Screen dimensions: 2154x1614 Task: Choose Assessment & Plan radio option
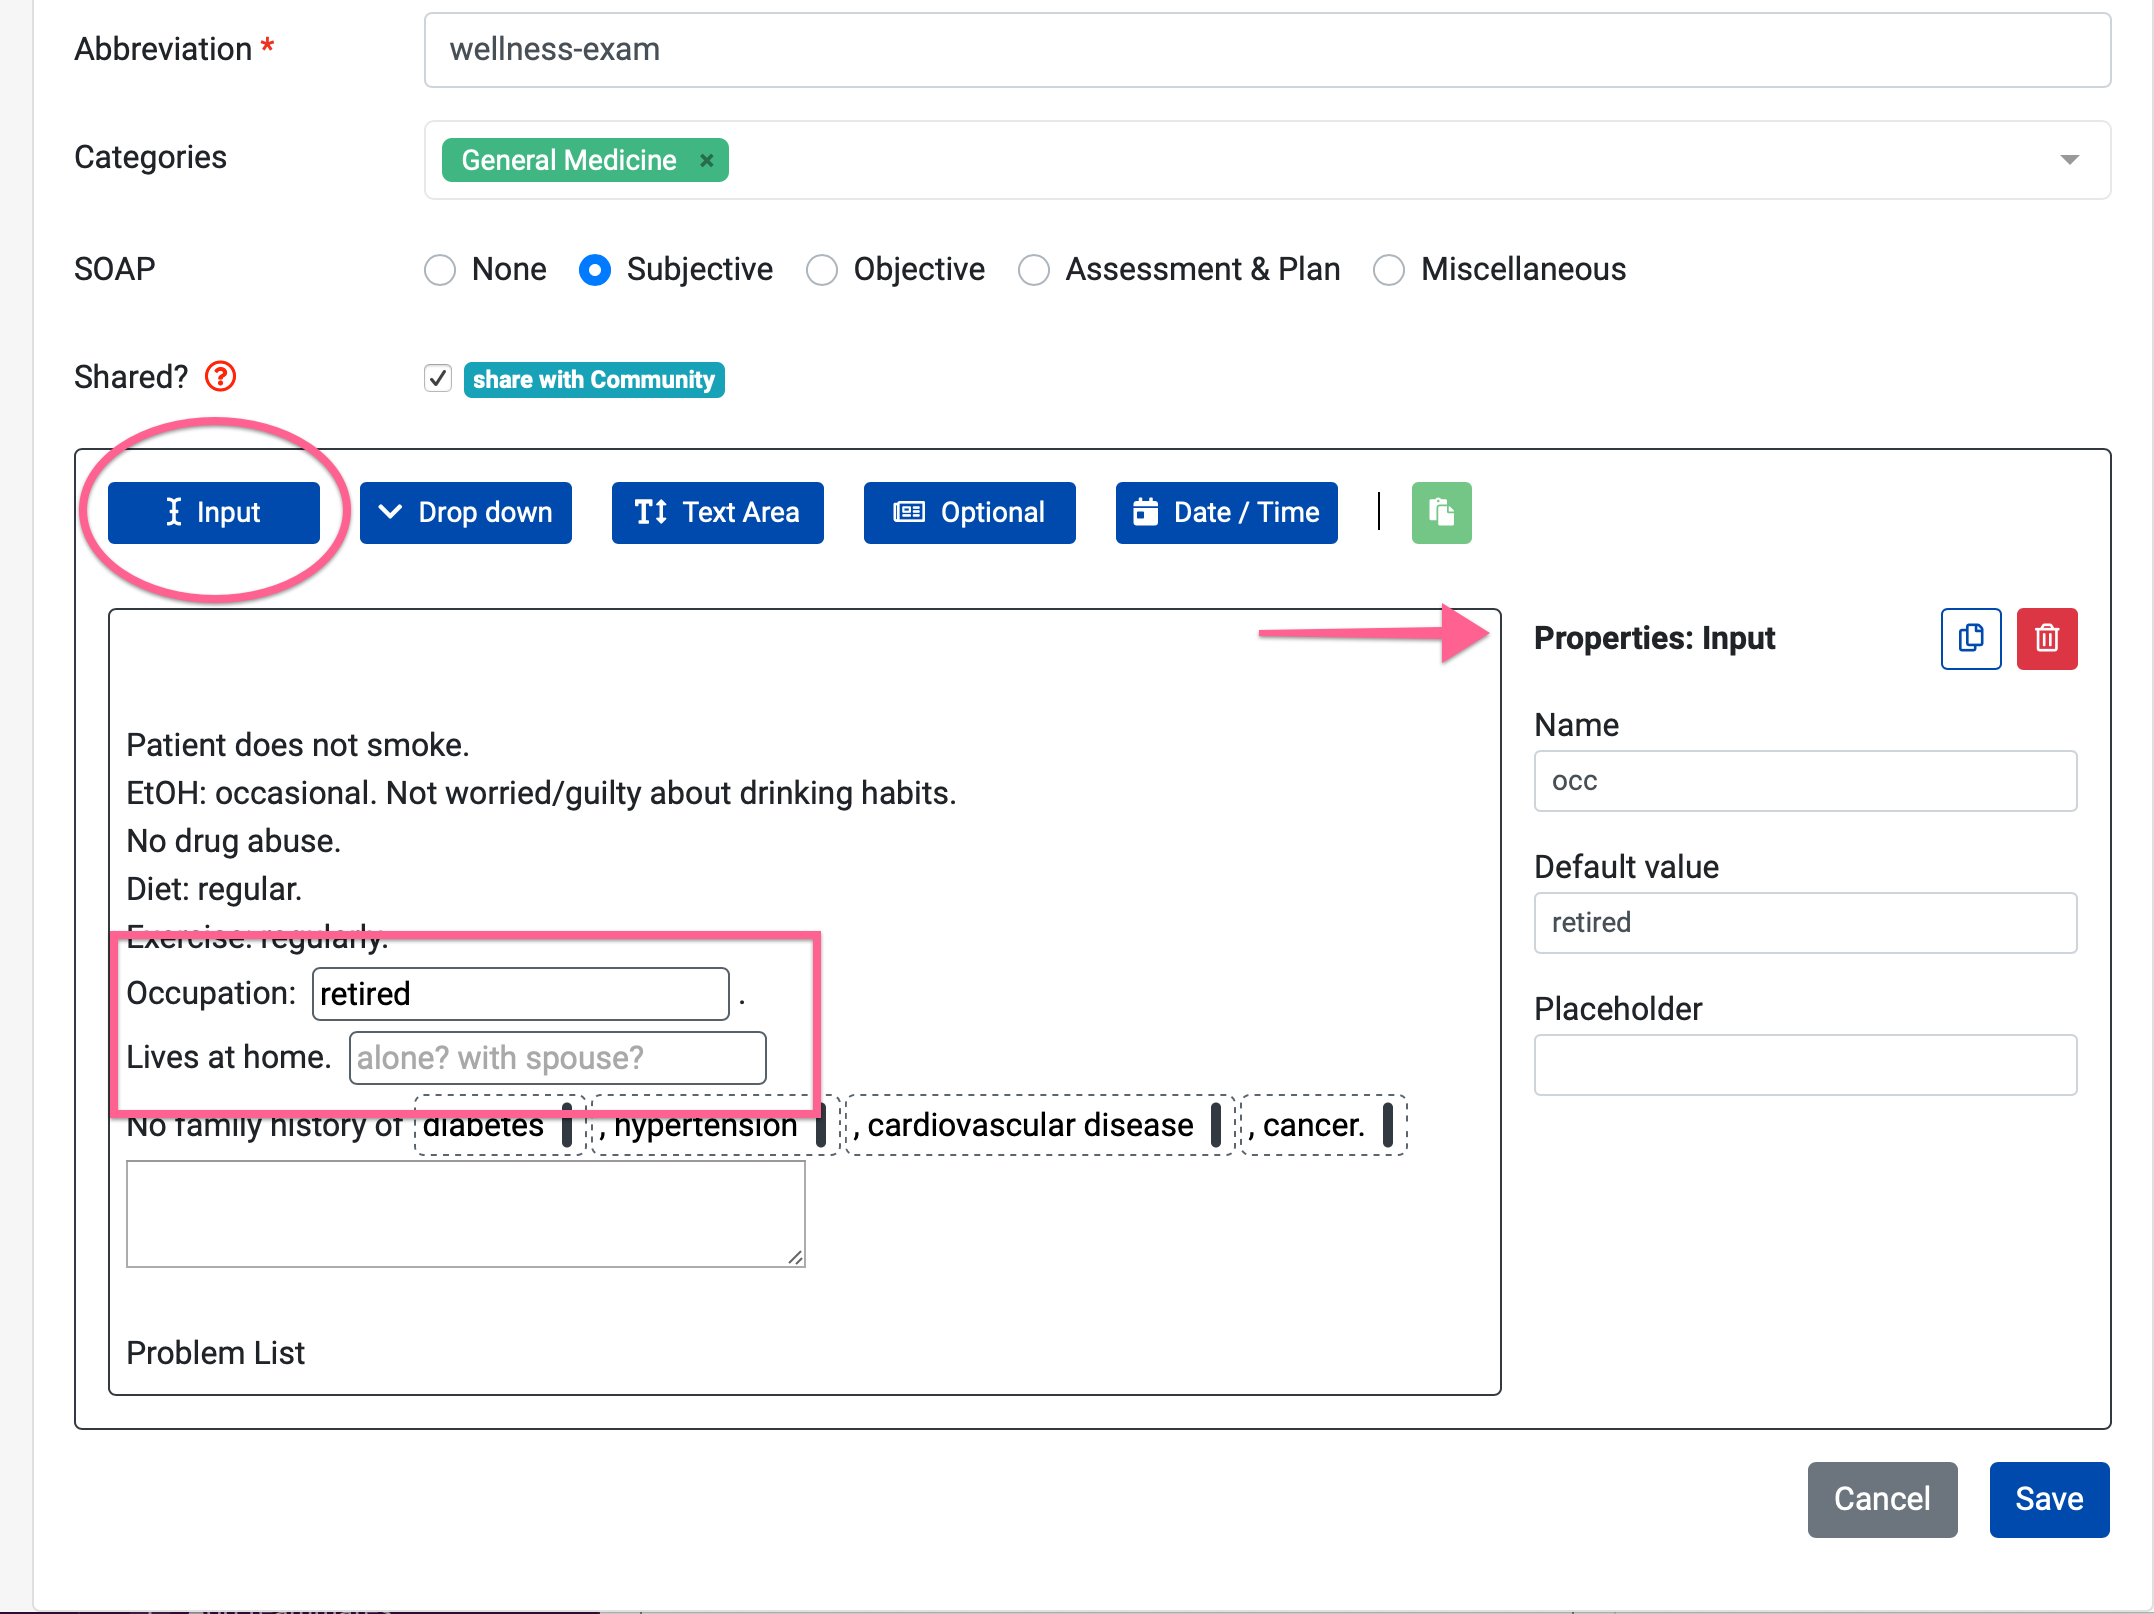tap(1034, 270)
